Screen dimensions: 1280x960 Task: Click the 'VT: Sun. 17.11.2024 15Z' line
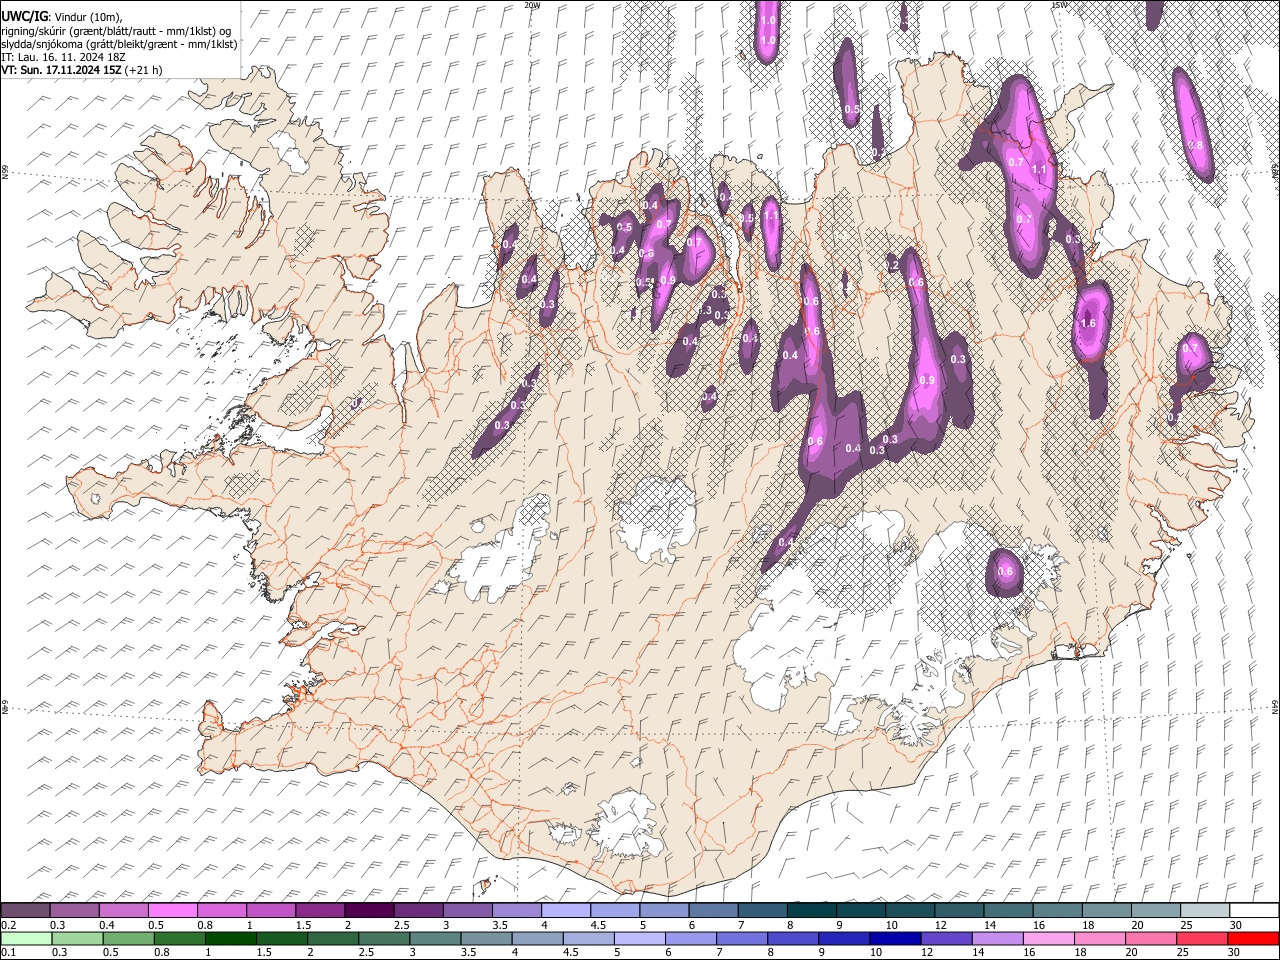(x=62, y=70)
